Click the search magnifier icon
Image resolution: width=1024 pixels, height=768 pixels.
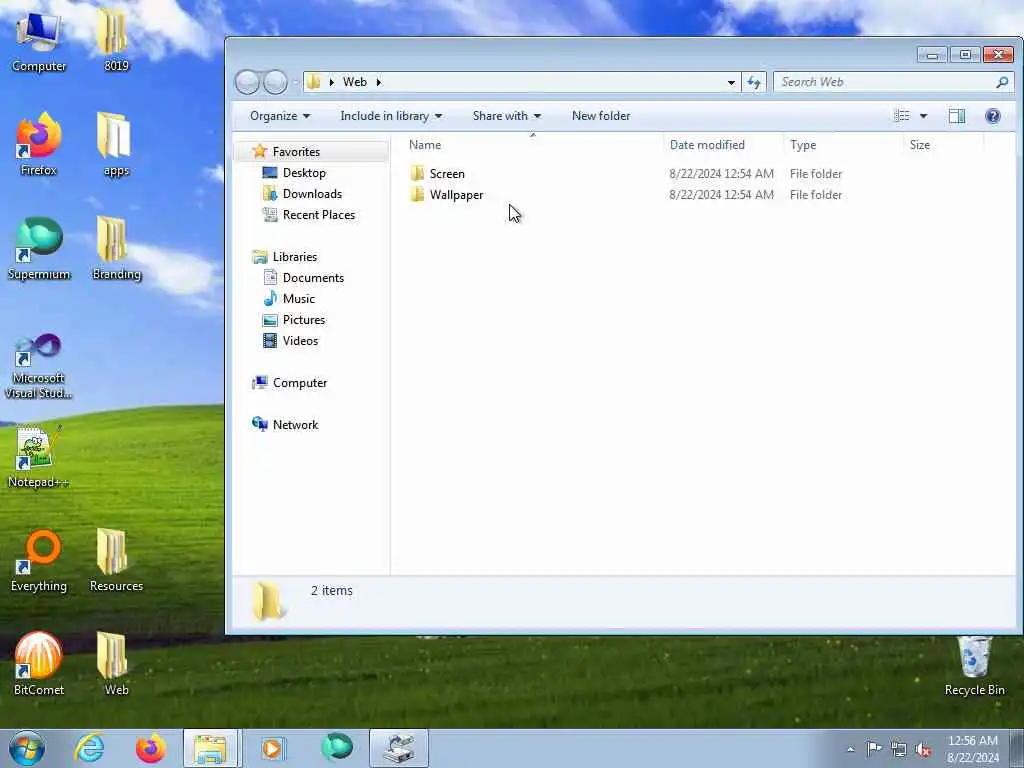click(x=1002, y=82)
